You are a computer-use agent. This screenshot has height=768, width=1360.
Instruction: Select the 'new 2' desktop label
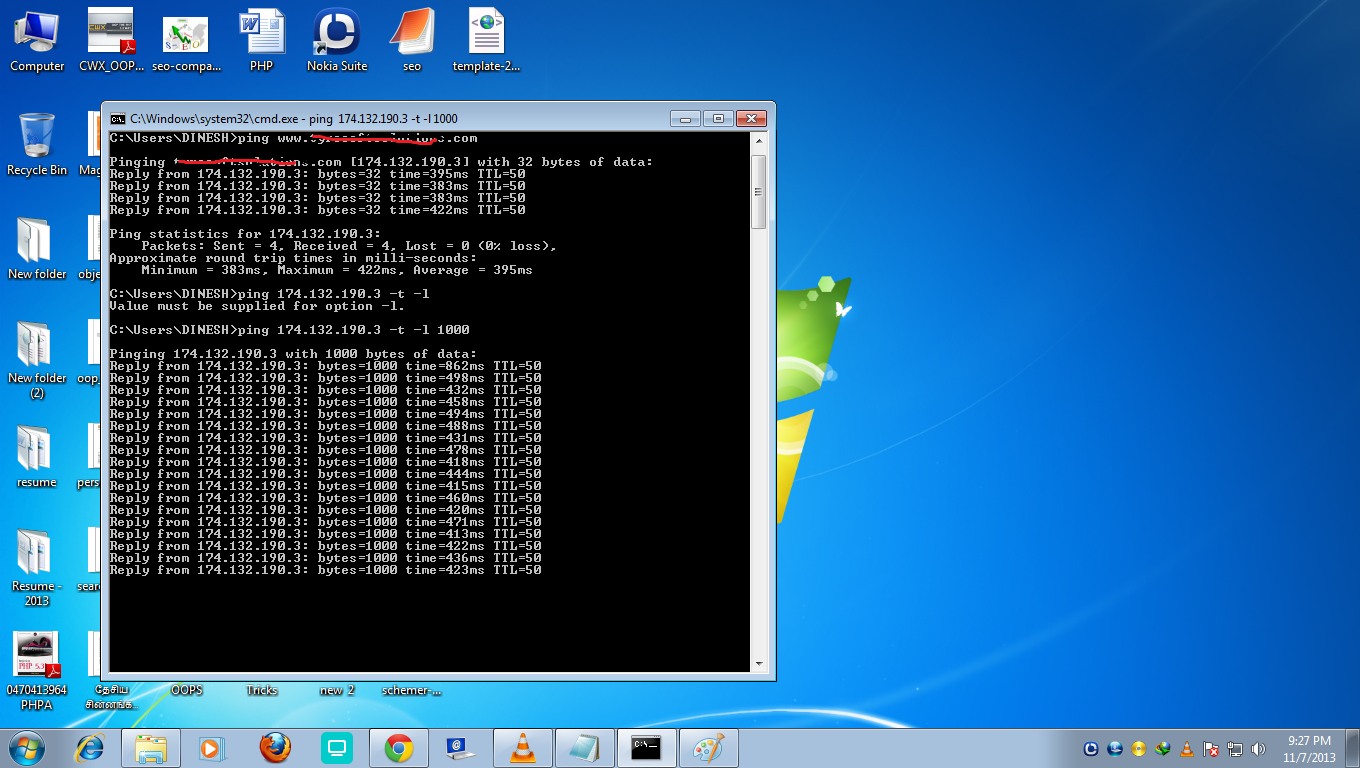337,690
